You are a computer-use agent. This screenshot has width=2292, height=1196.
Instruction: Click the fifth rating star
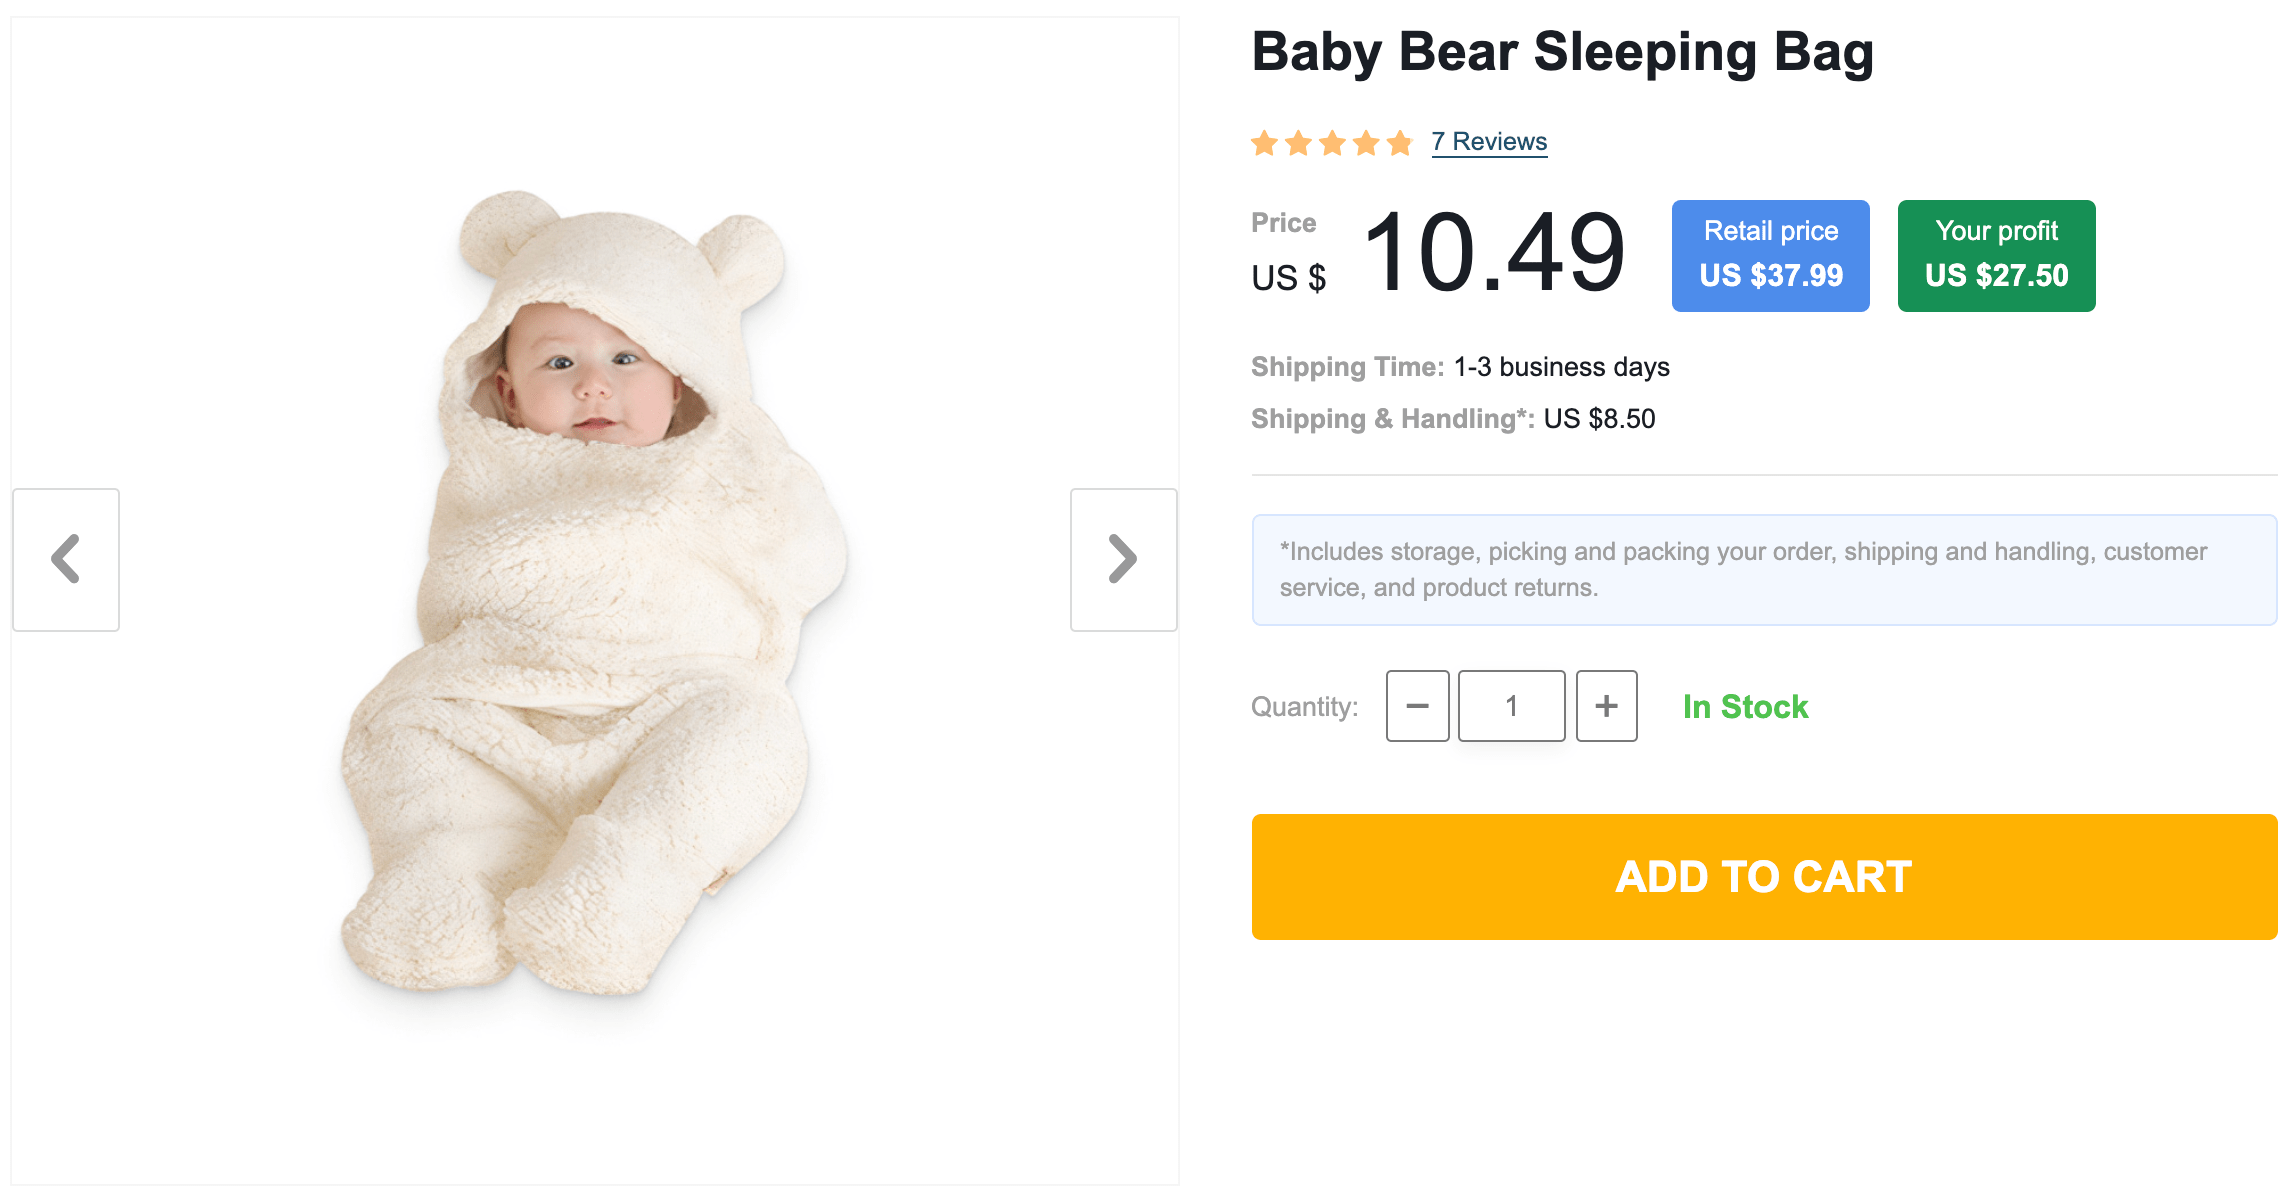click(x=1400, y=143)
